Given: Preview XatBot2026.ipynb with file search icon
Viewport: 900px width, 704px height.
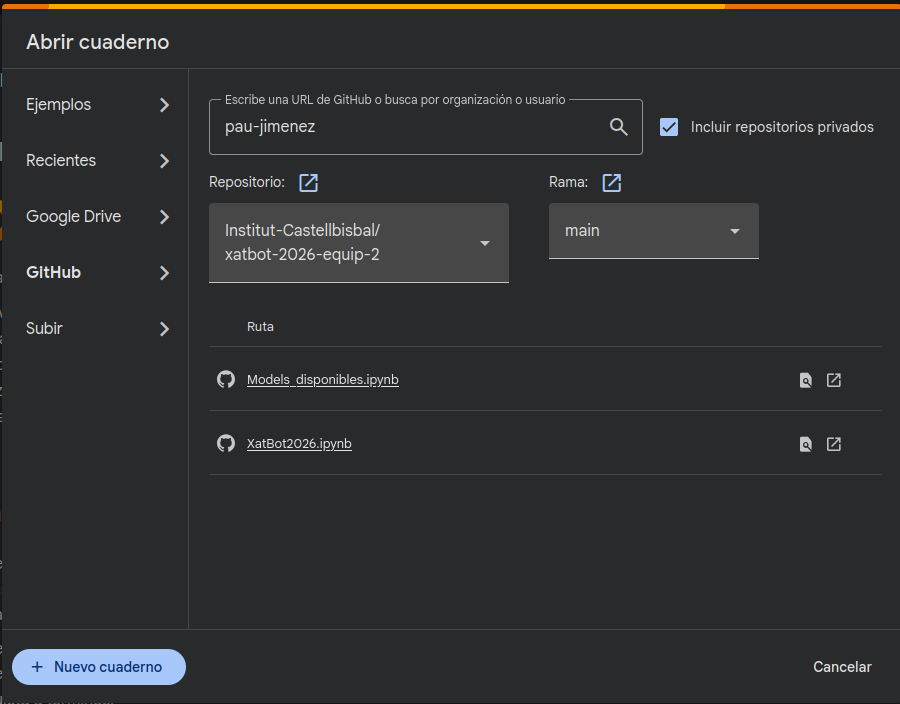Looking at the screenshot, I should (805, 444).
